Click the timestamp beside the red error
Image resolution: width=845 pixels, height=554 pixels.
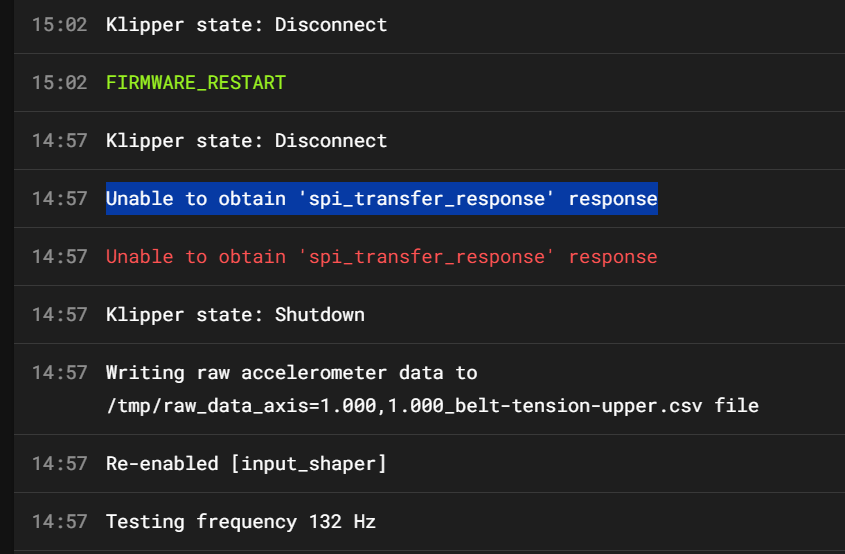59,256
